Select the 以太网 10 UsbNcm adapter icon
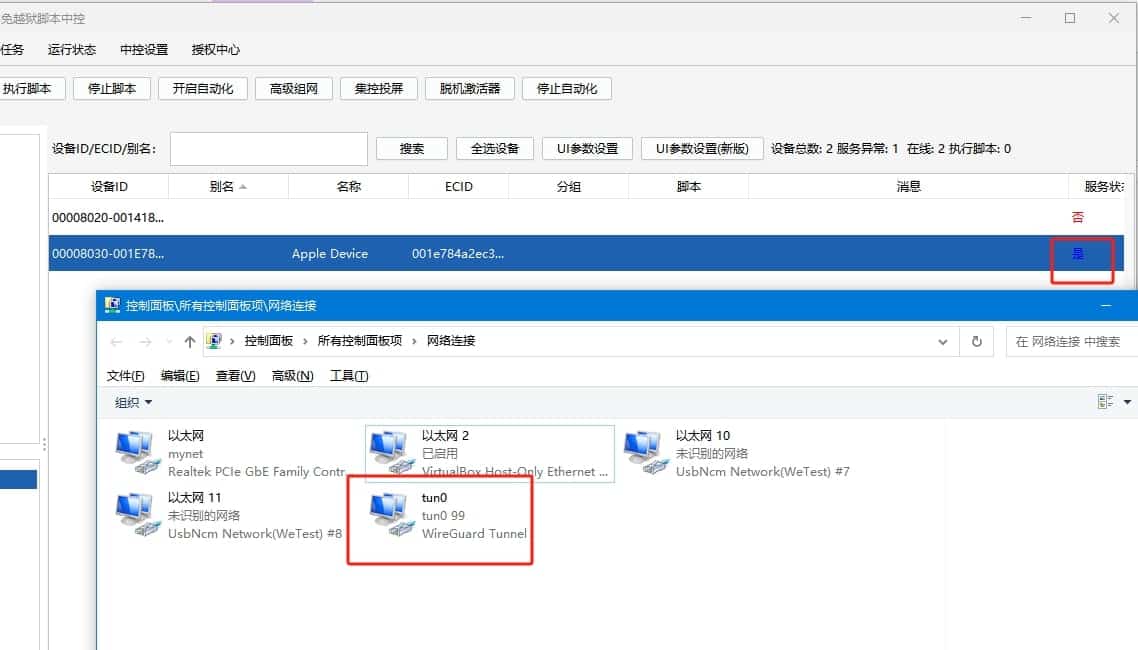Viewport: 1138px width, 650px height. point(645,453)
